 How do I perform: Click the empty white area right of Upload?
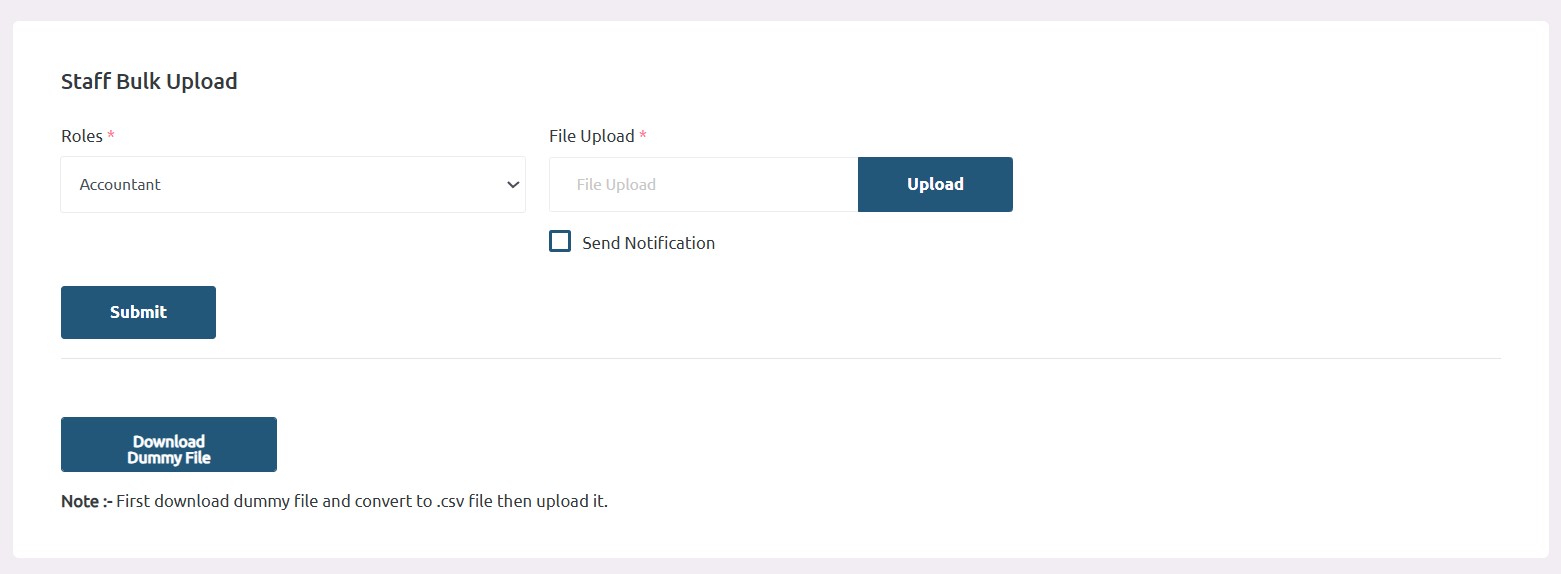tap(1256, 184)
